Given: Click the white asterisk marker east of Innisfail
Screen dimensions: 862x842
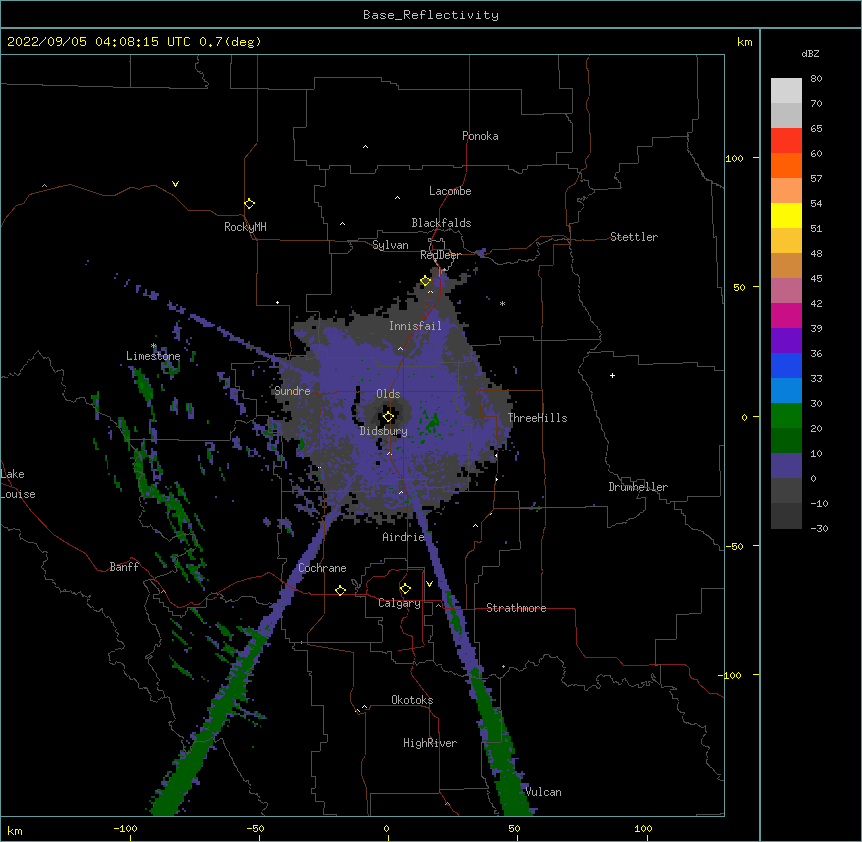Looking at the screenshot, I should click(x=502, y=303).
